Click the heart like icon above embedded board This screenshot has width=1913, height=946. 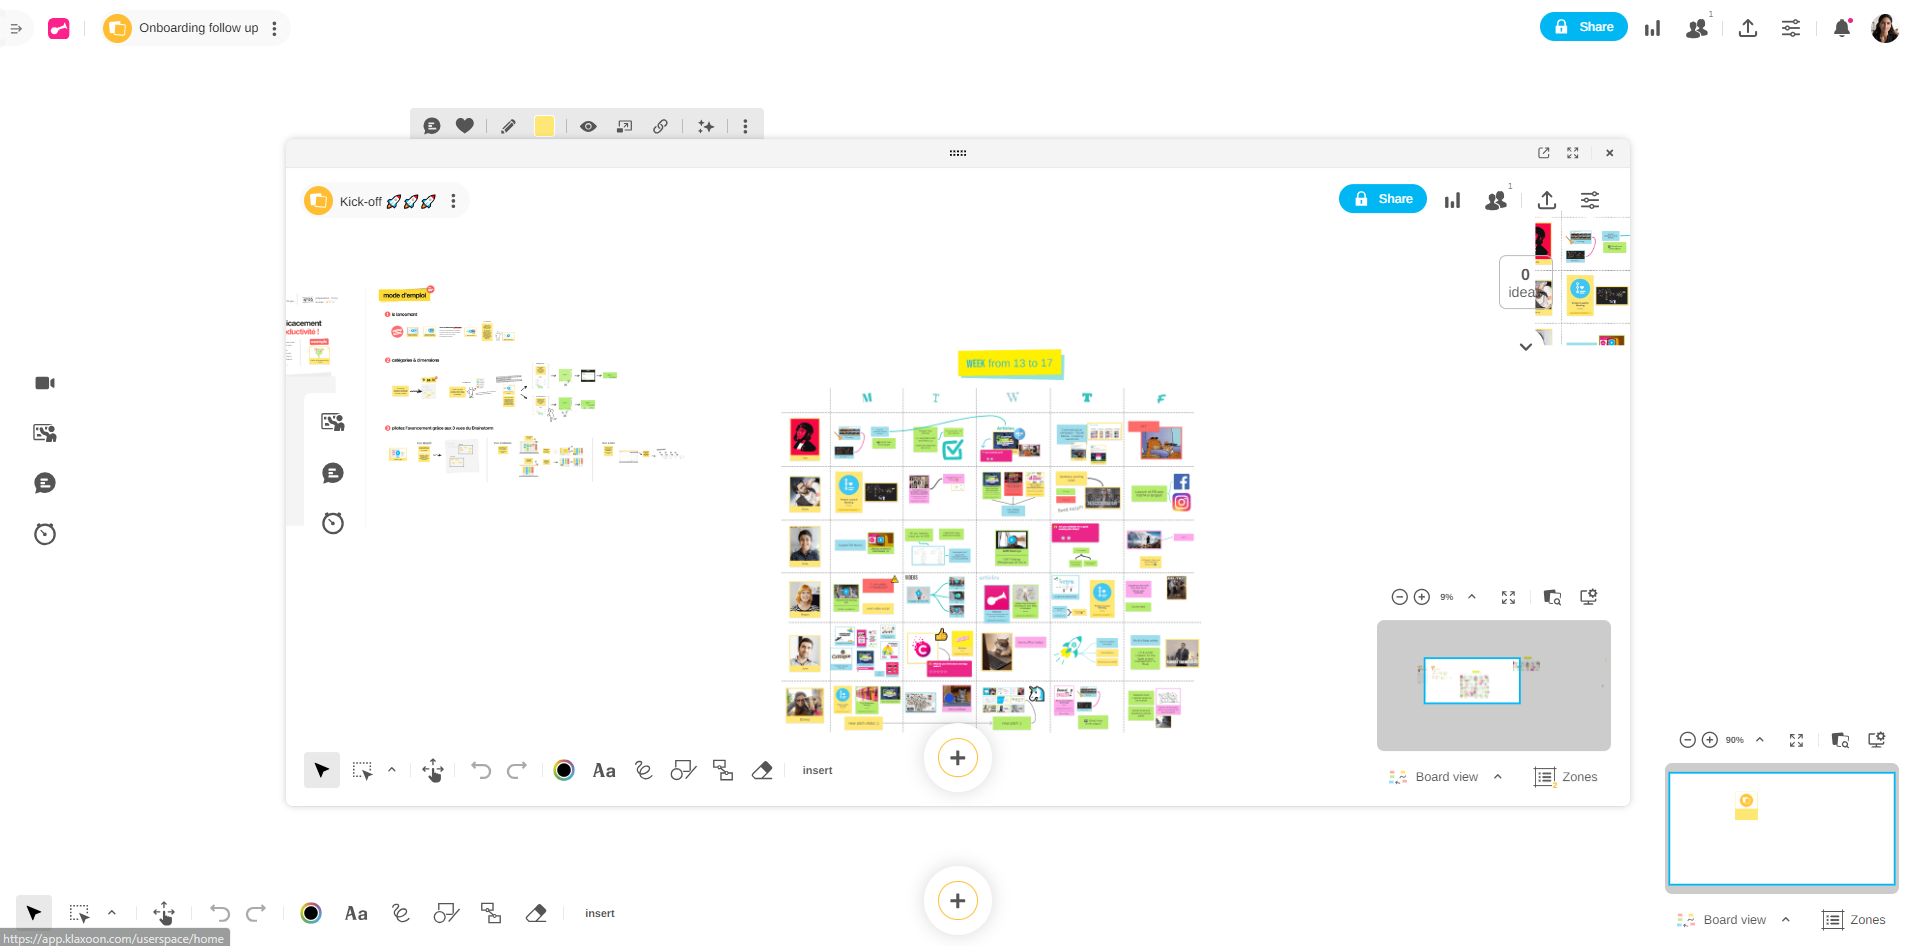[465, 126]
